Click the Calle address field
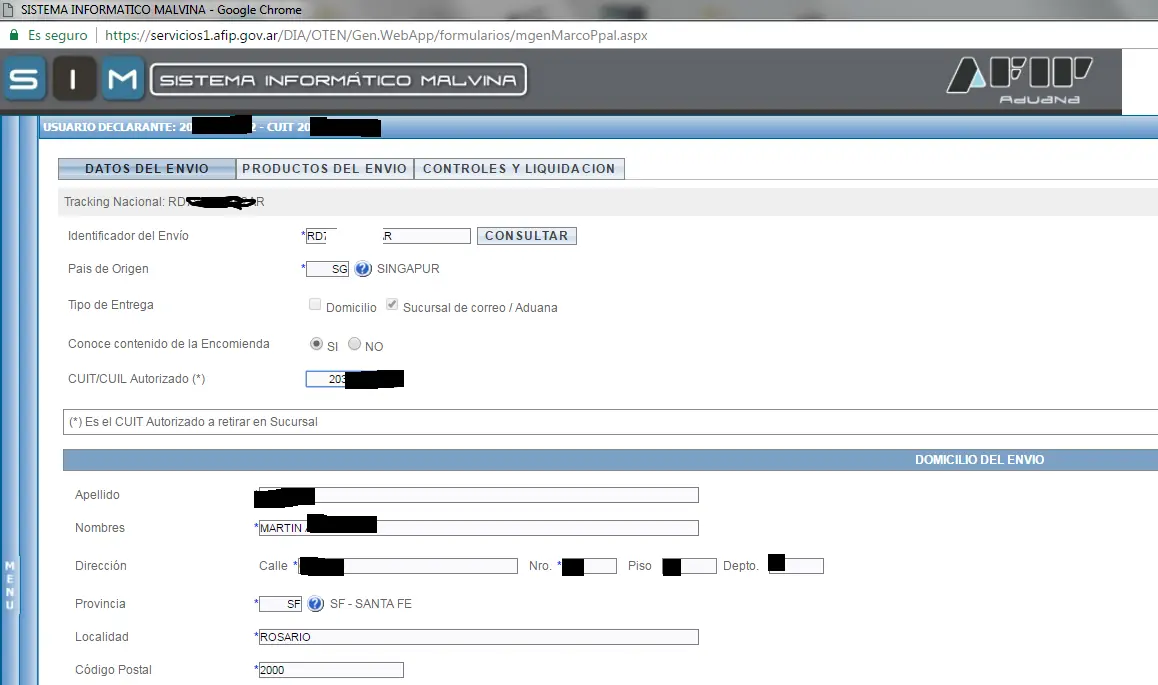 (x=408, y=566)
